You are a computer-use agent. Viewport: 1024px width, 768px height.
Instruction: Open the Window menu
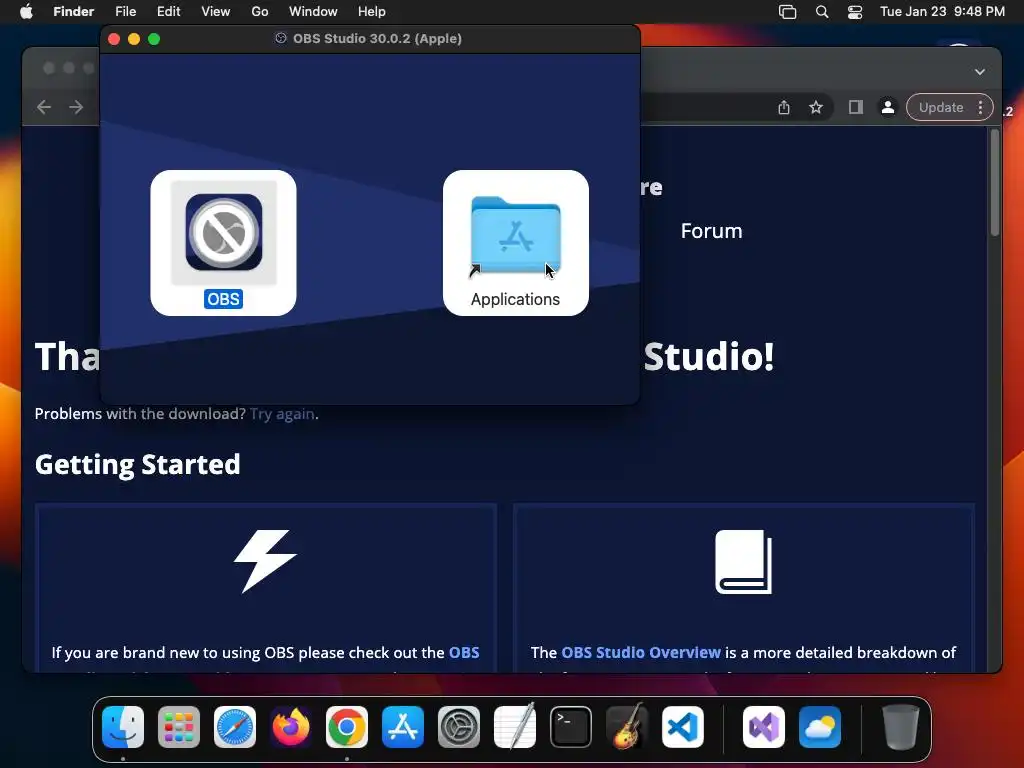pyautogui.click(x=313, y=12)
